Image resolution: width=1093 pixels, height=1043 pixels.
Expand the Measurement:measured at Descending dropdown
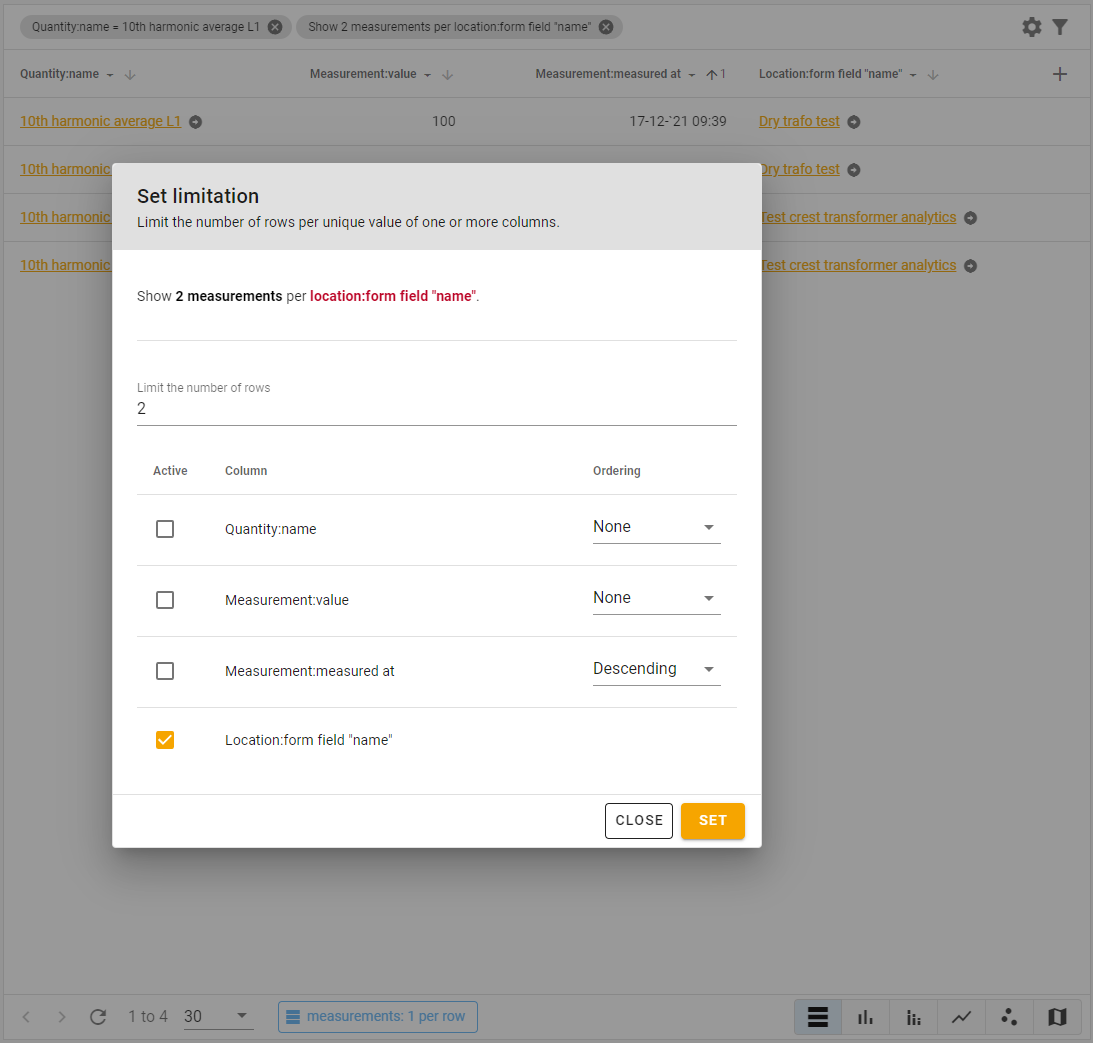[656, 669]
